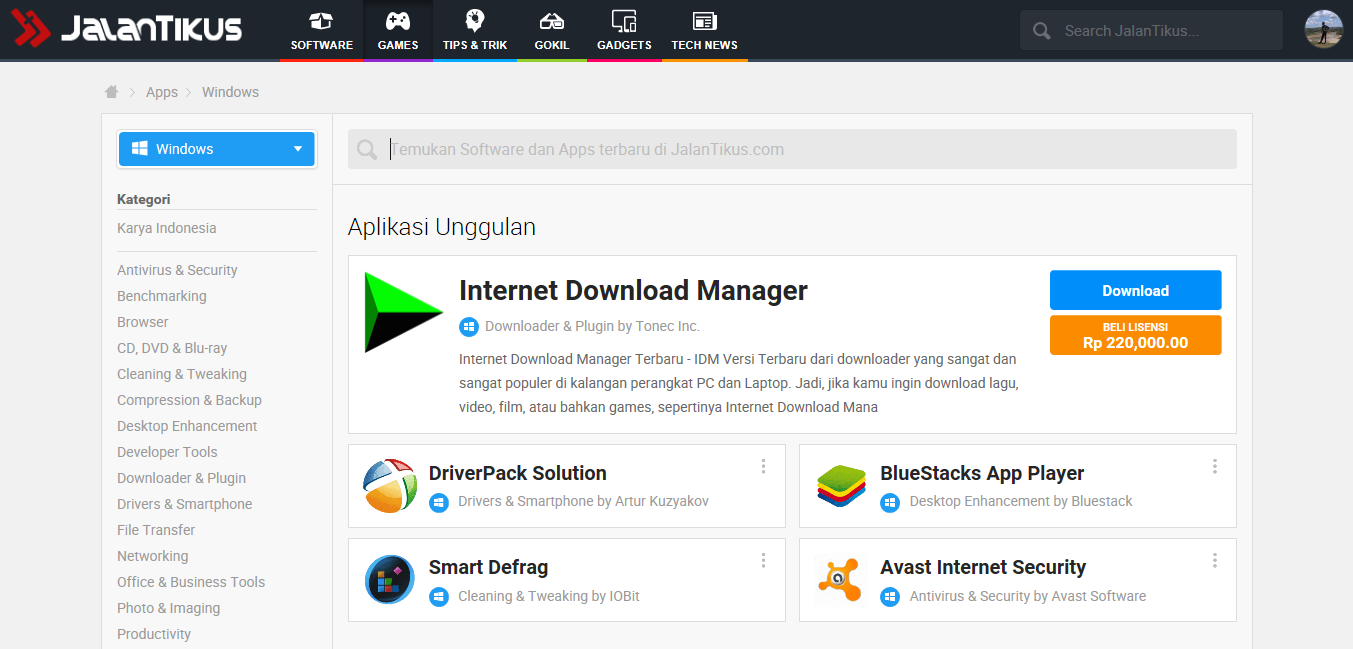This screenshot has width=1353, height=649.
Task: Open Smart Defrag title link
Action: coord(489,568)
